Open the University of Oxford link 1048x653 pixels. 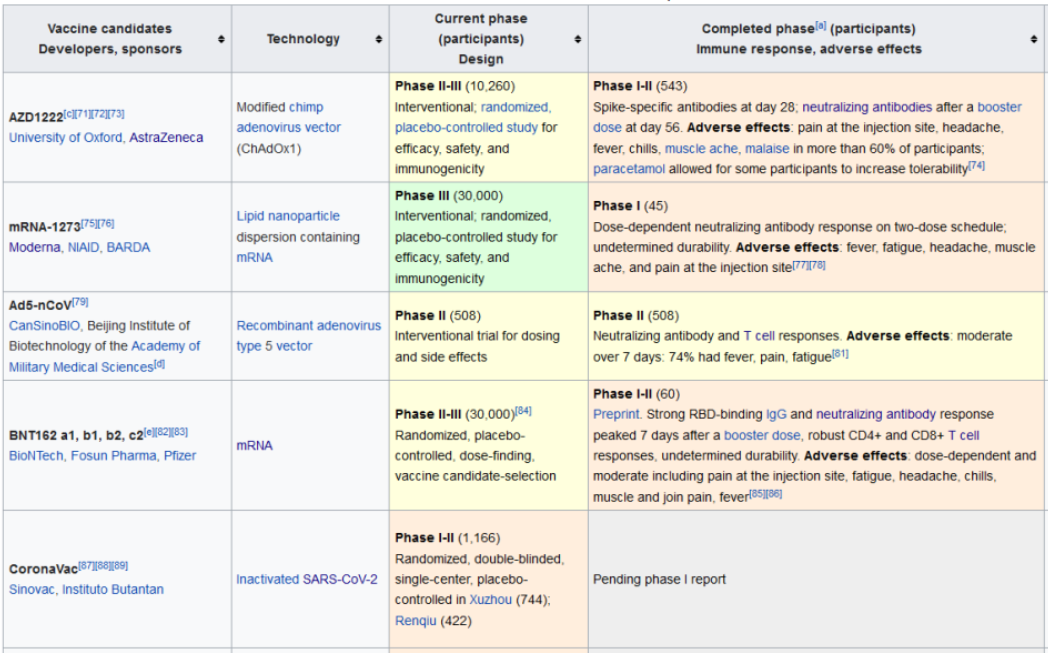65,138
